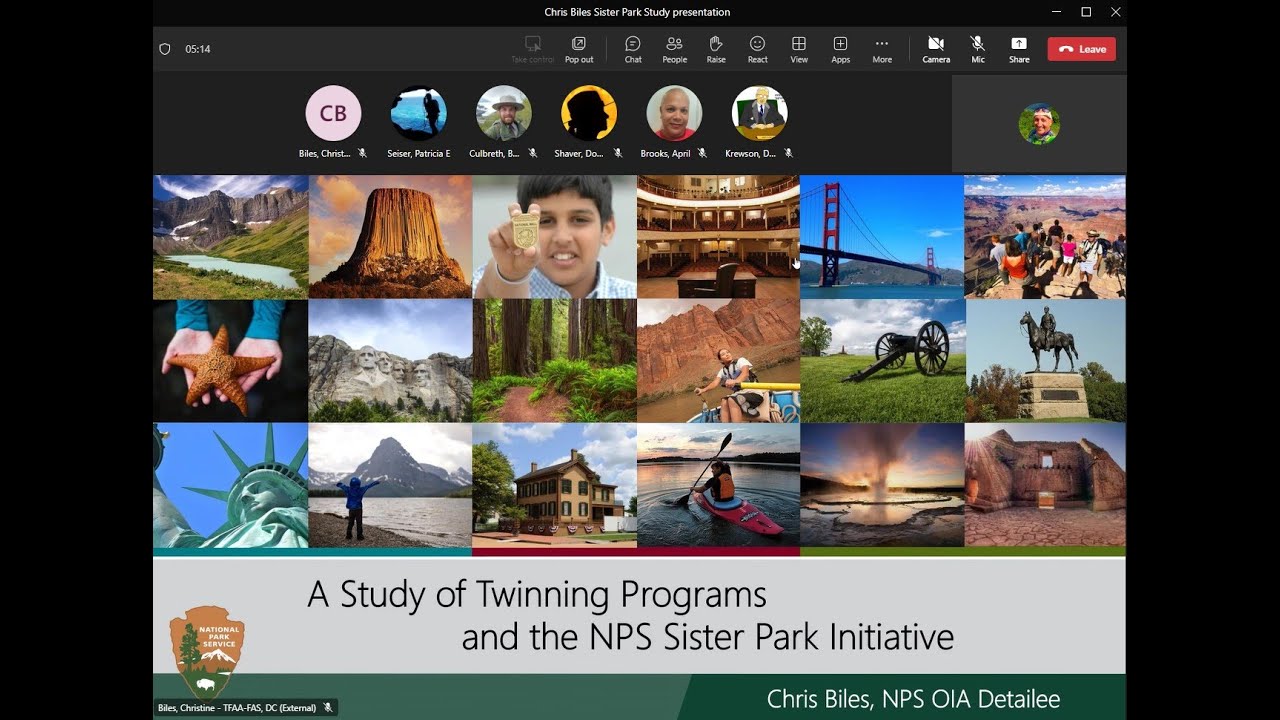Image resolution: width=1280 pixels, height=720 pixels.
Task: Click the cannon on grass photo
Action: 881,361
